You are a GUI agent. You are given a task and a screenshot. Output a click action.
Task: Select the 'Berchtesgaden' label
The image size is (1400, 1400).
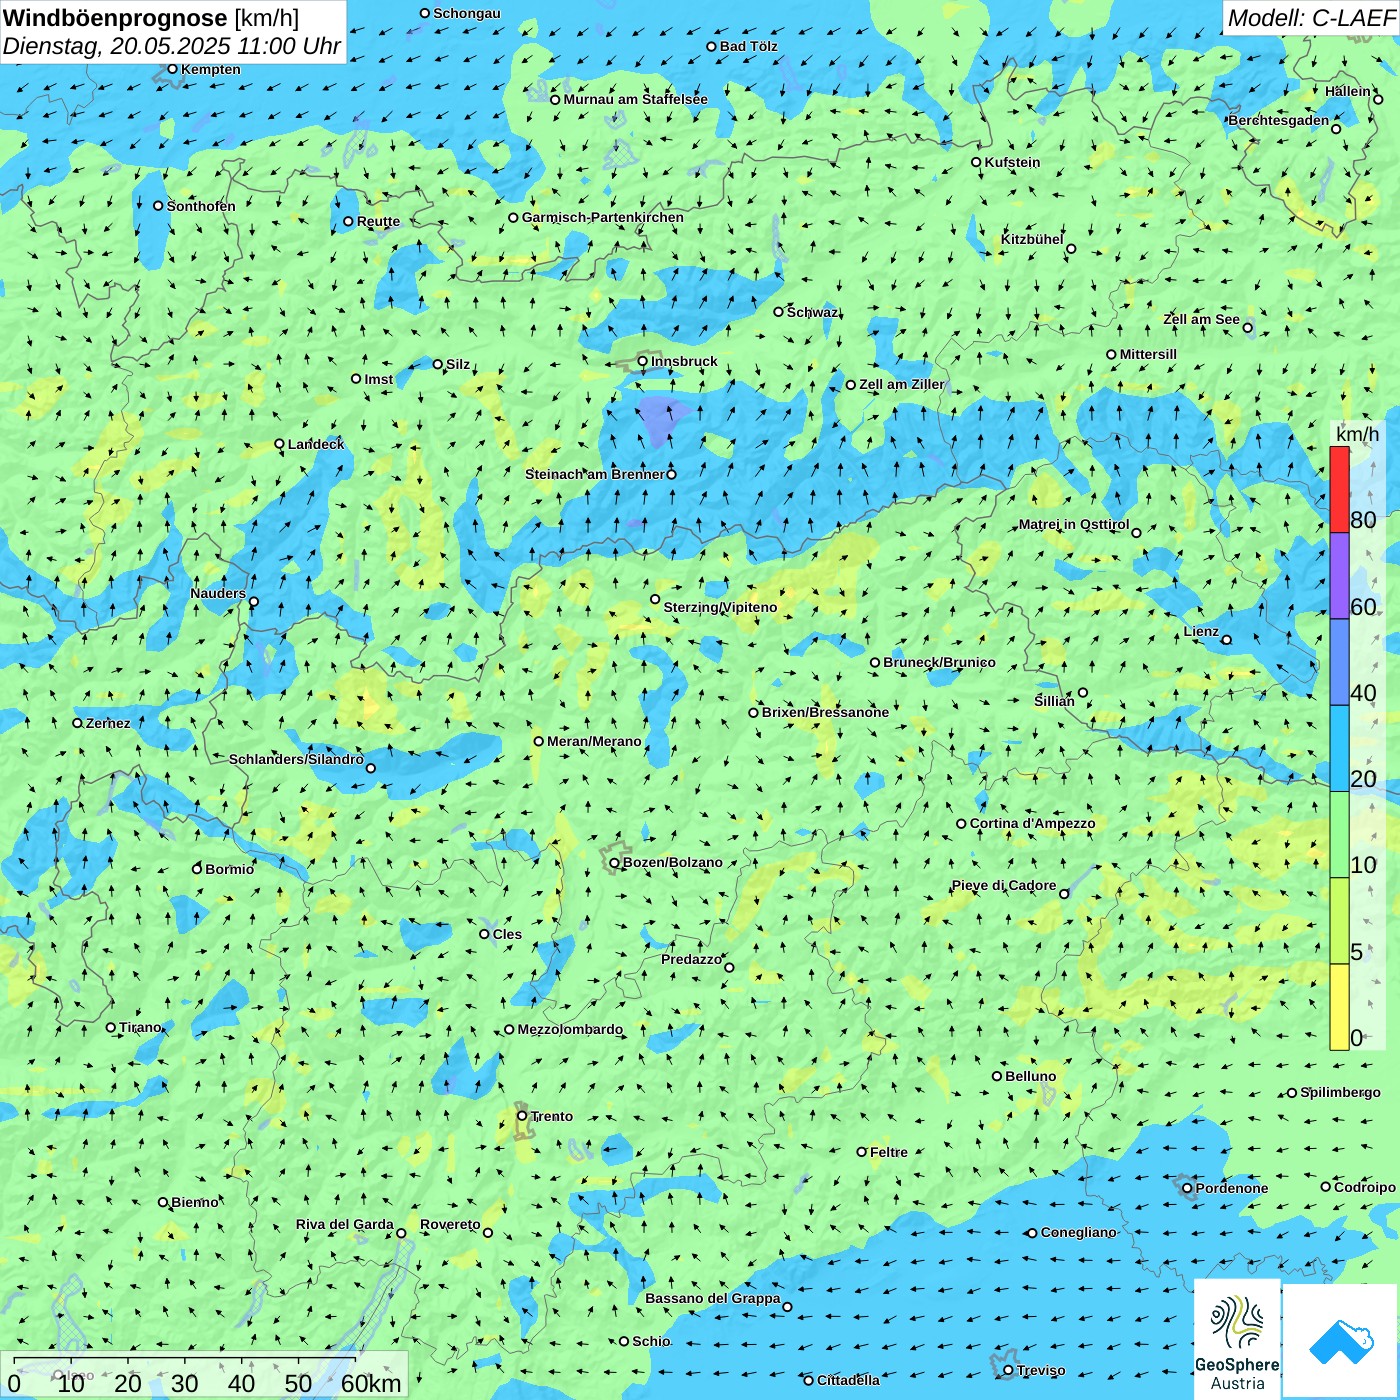click(x=1279, y=120)
